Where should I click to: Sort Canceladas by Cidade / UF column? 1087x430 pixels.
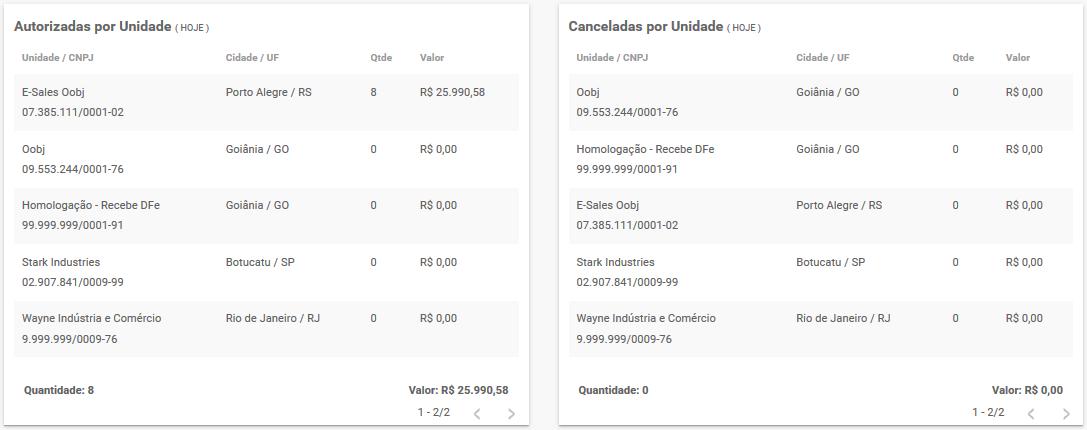coord(822,58)
